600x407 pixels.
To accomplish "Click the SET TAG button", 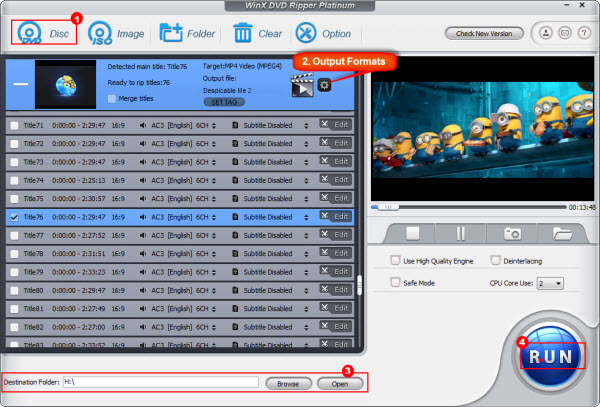I will click(x=224, y=102).
